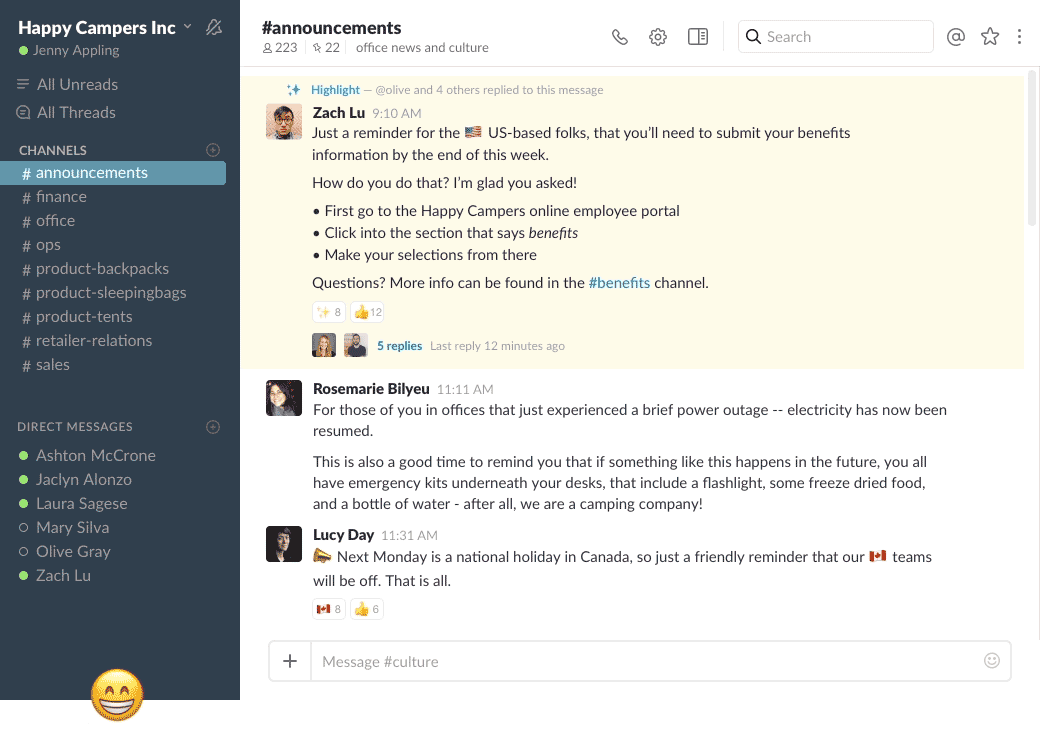
Task: Open mentions and reactions
Action: click(955, 36)
